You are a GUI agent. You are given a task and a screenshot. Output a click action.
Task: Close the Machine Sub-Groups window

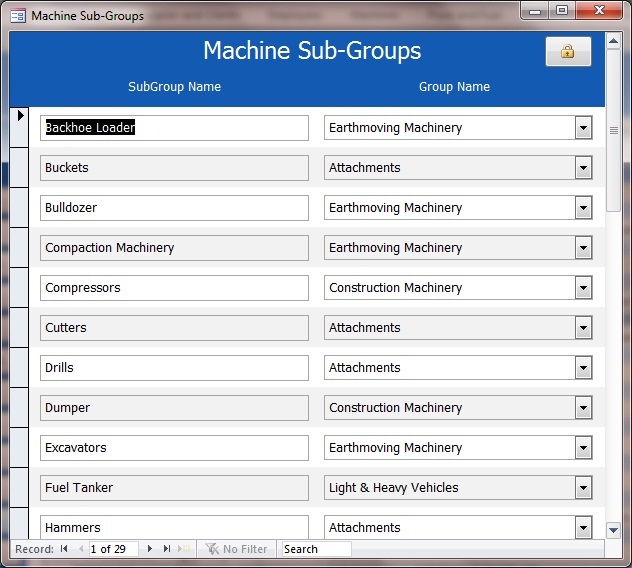(599, 10)
